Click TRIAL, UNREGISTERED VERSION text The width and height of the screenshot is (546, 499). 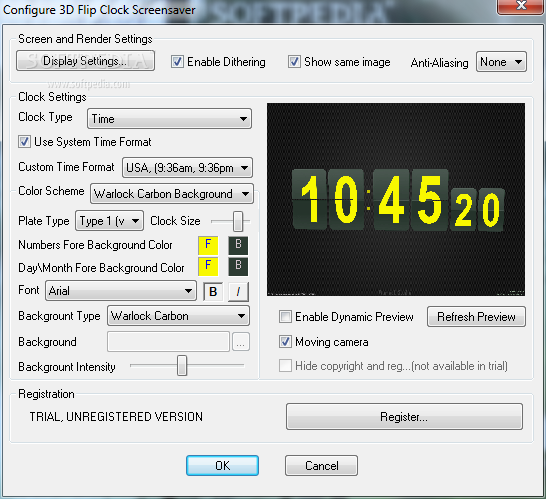(116, 416)
